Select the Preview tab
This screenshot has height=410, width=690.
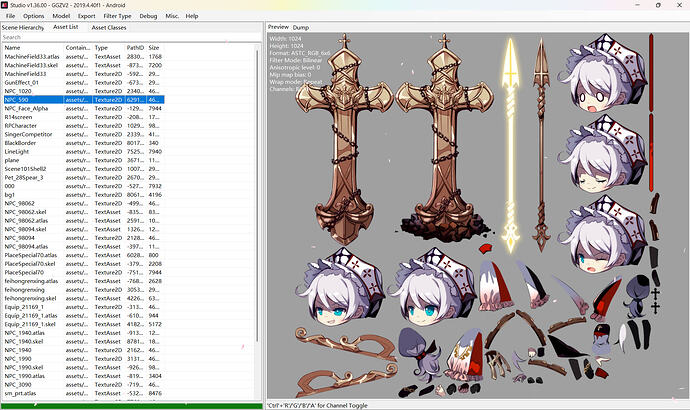(x=278, y=27)
